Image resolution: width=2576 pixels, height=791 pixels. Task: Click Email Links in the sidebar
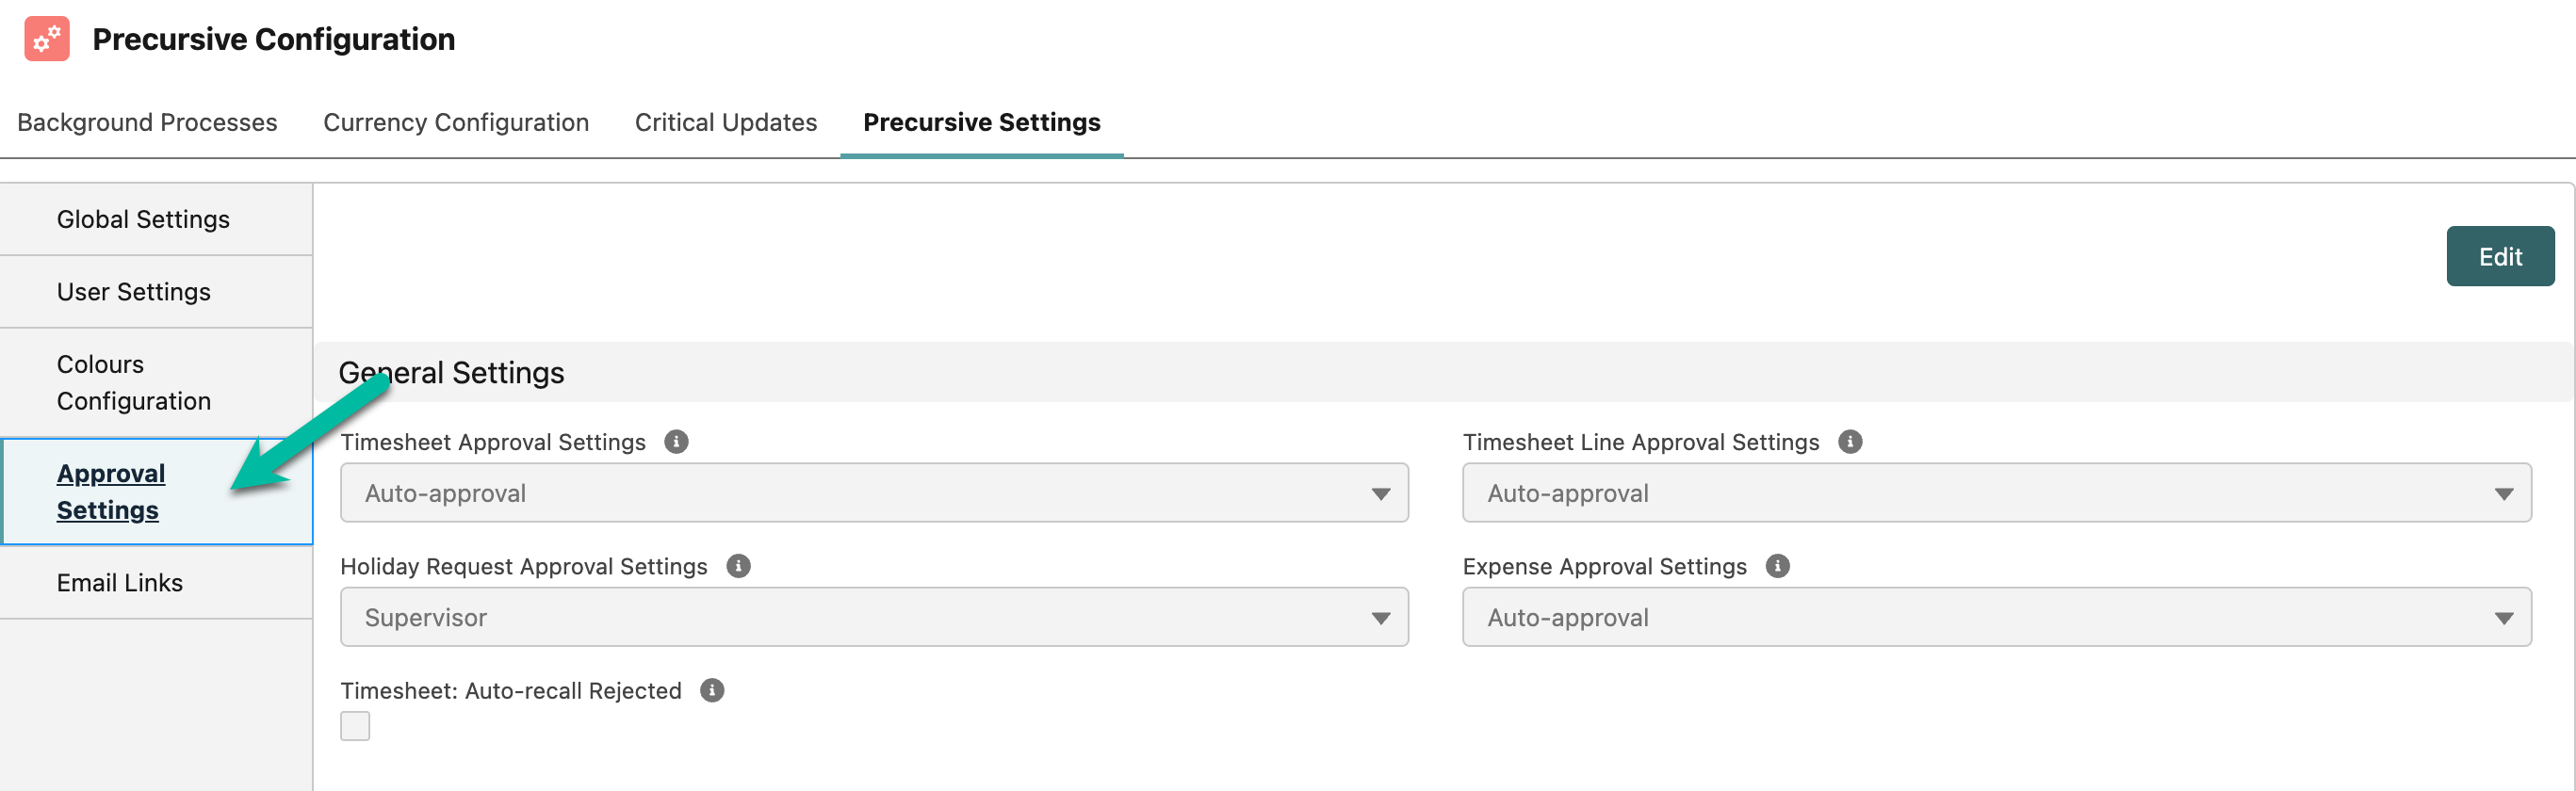120,583
